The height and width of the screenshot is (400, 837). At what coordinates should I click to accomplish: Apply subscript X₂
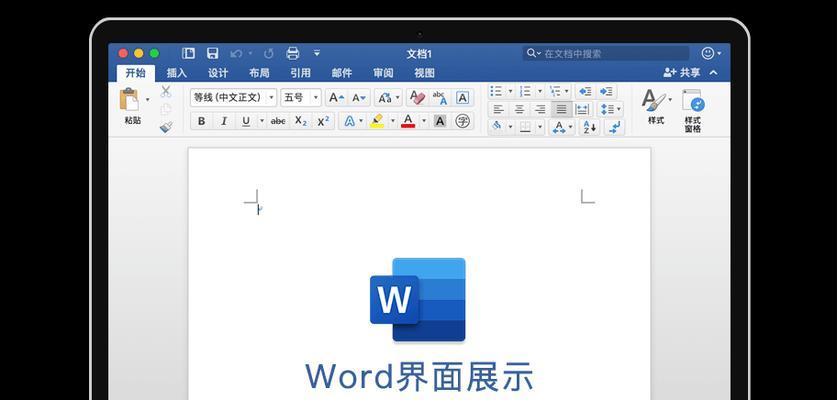[x=301, y=121]
